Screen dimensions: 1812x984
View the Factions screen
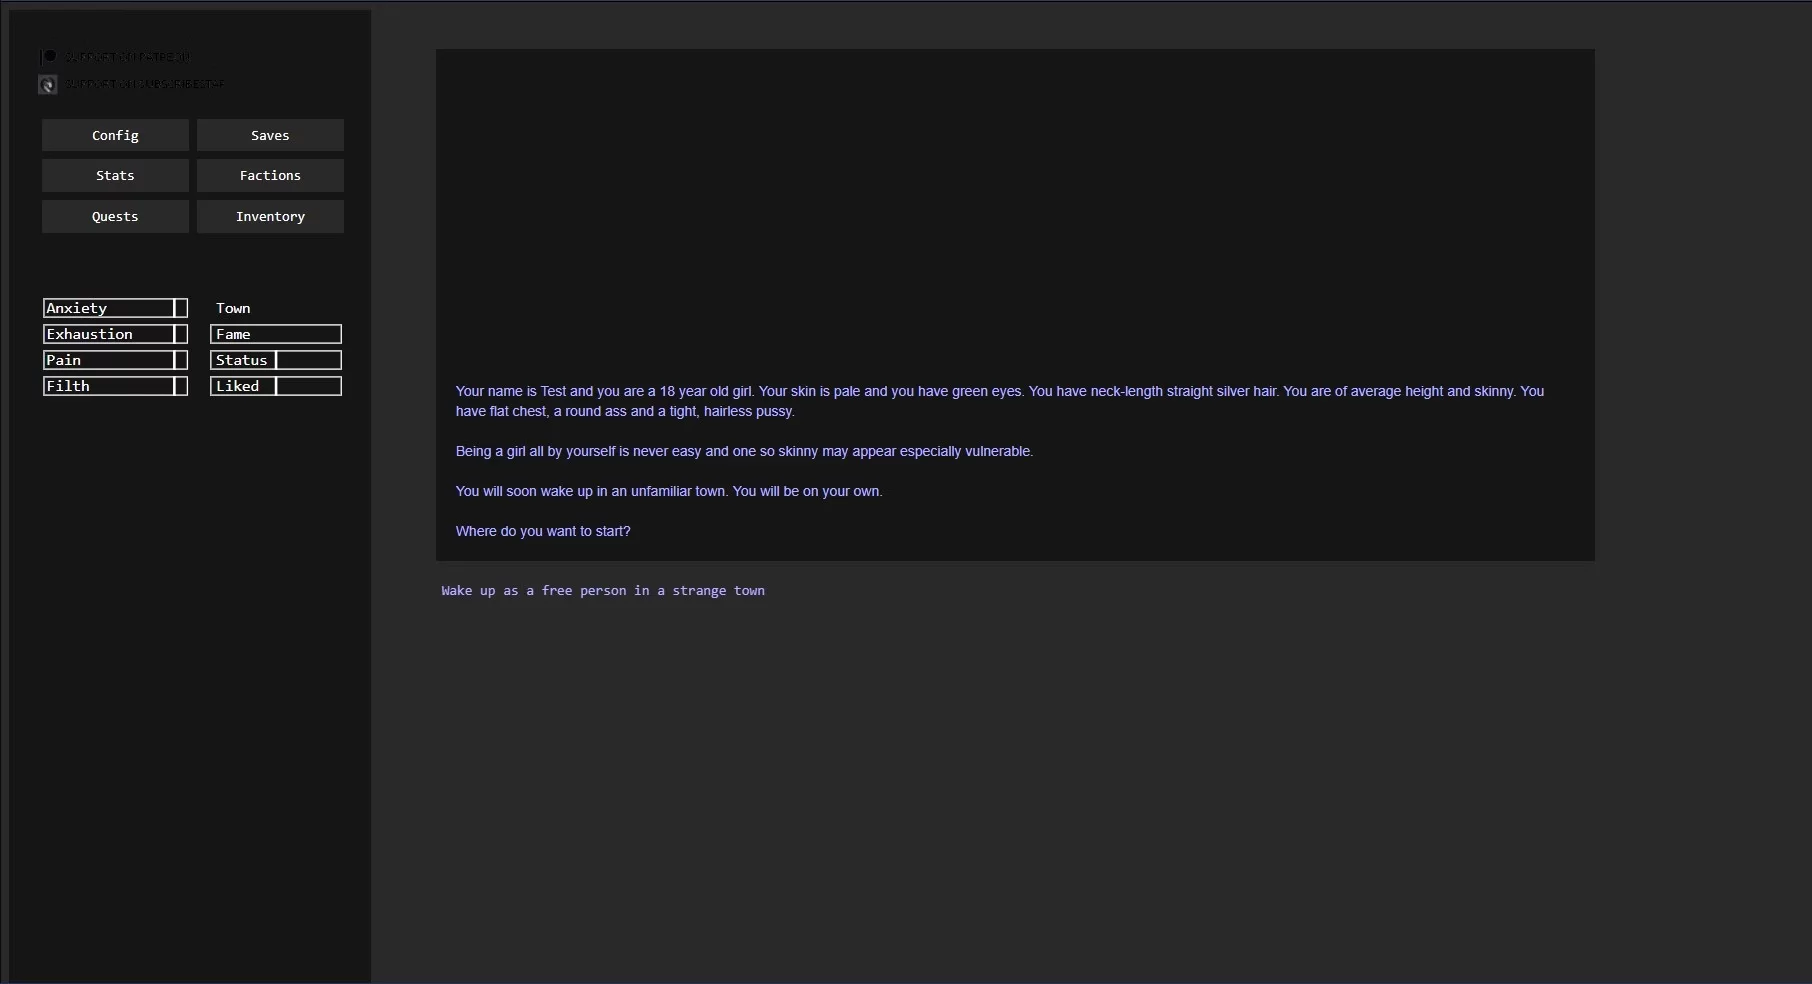270,175
